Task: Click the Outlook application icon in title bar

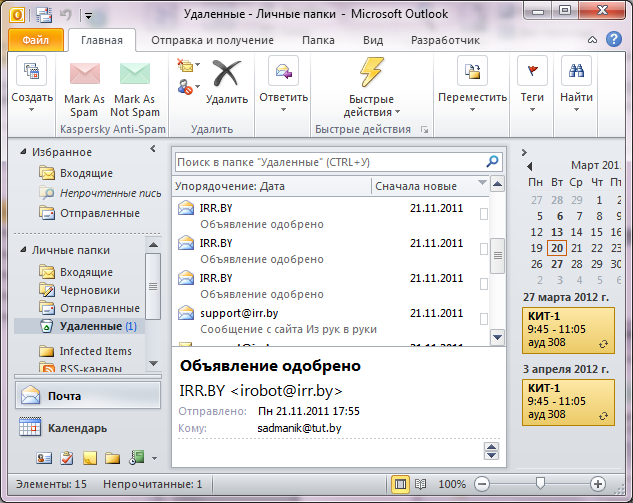Action: [17, 15]
